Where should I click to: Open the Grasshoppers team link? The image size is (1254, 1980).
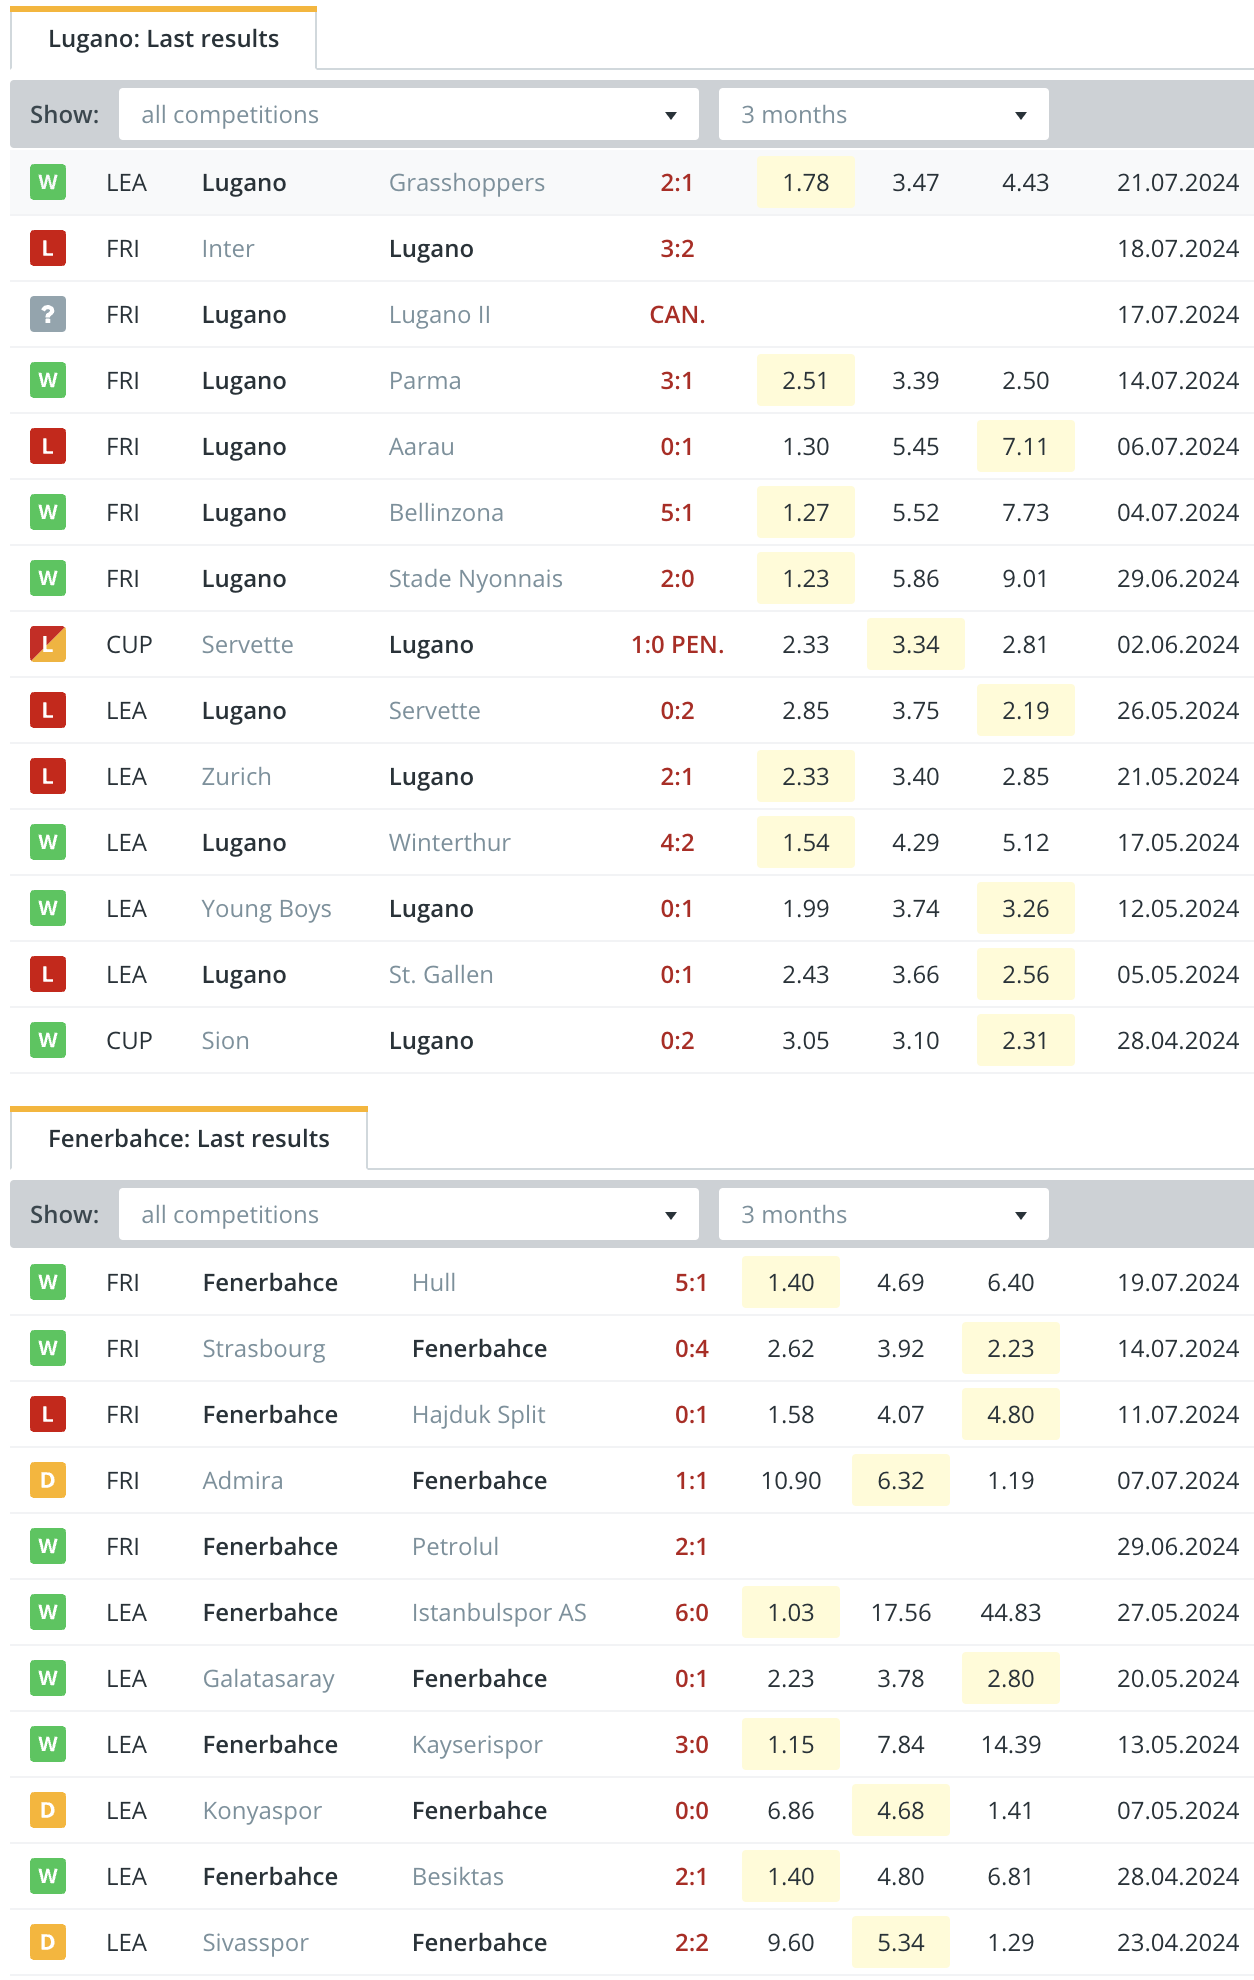coord(467,183)
